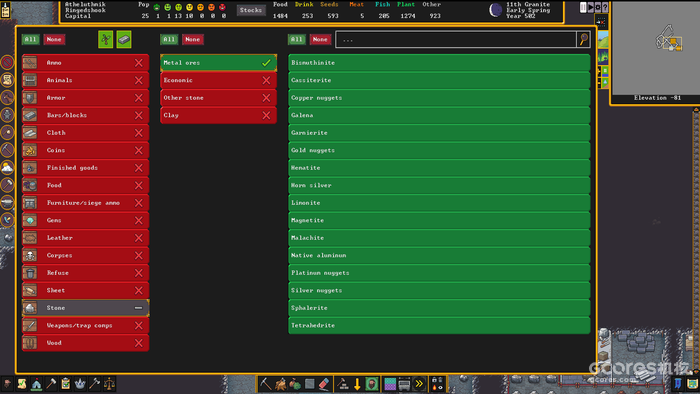
Task: Click None button above main categories
Action: [x=54, y=39]
